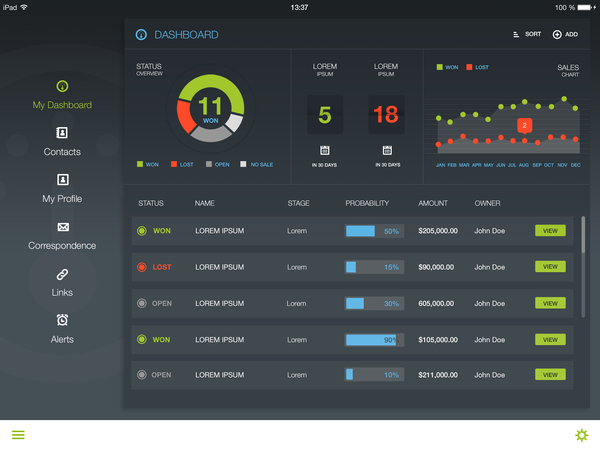Screen dimensions: 600x450
Task: Click the $205,000.00 amount cell
Action: point(438,231)
